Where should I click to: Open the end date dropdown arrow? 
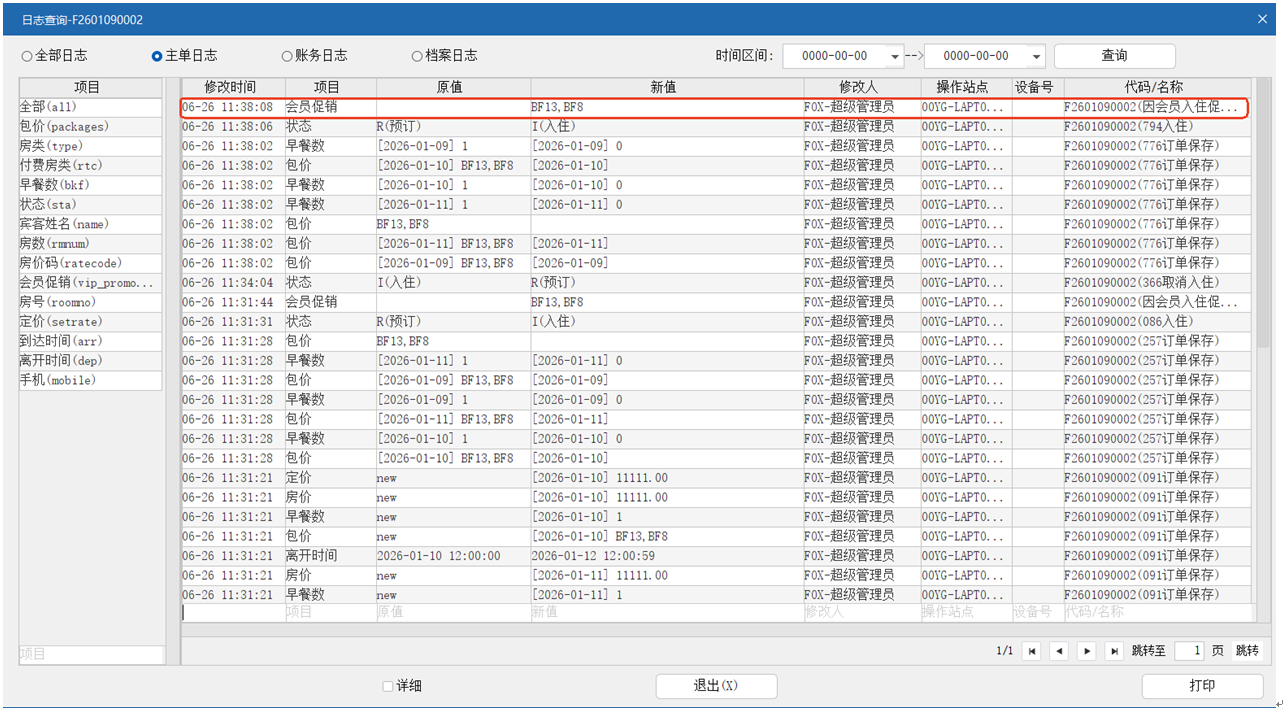tap(1036, 57)
